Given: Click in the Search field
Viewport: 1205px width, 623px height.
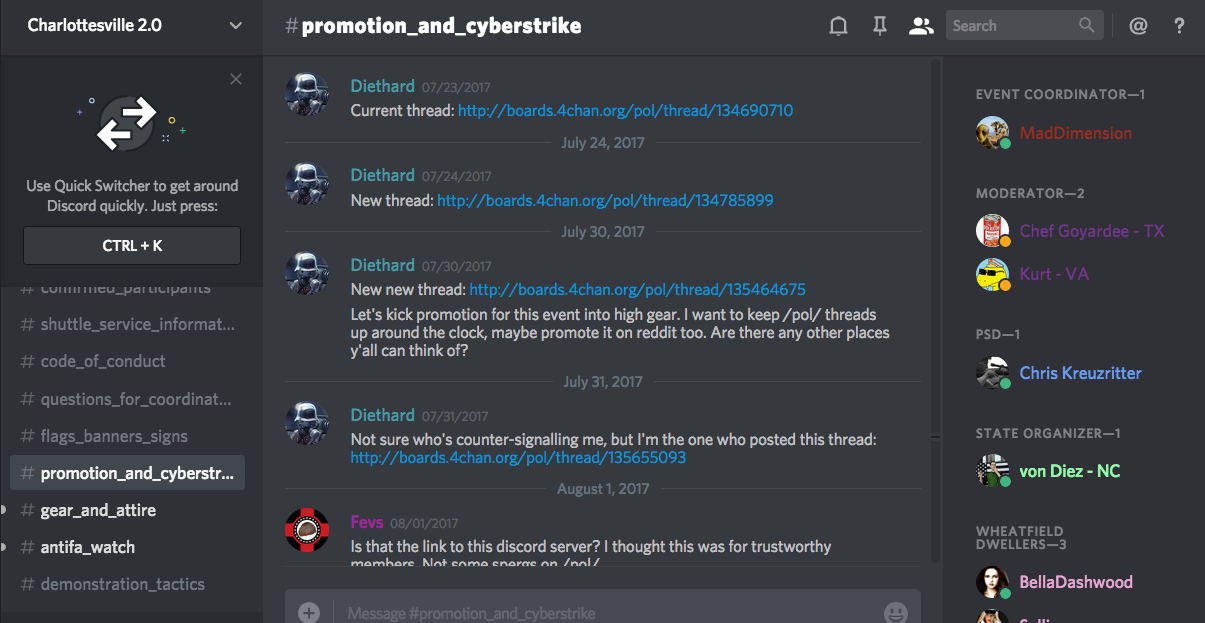Looking at the screenshot, I should click(1010, 26).
